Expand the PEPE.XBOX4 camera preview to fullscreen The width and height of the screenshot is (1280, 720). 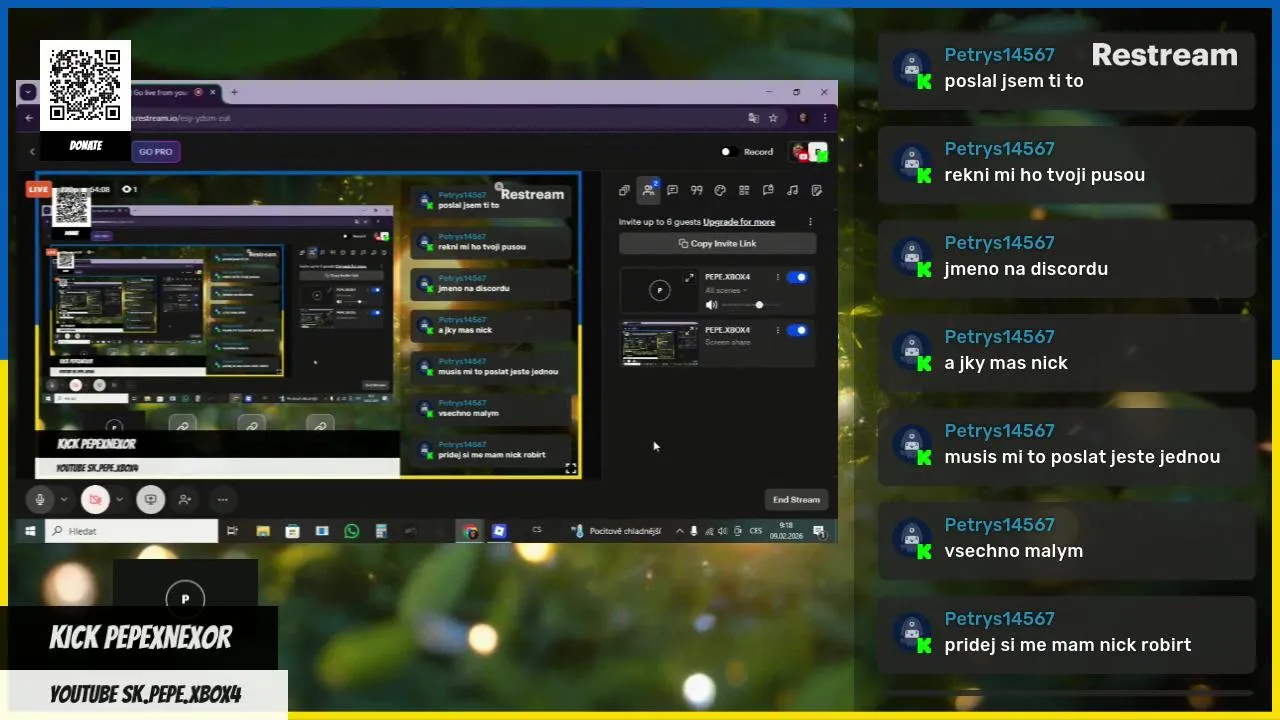coord(688,278)
